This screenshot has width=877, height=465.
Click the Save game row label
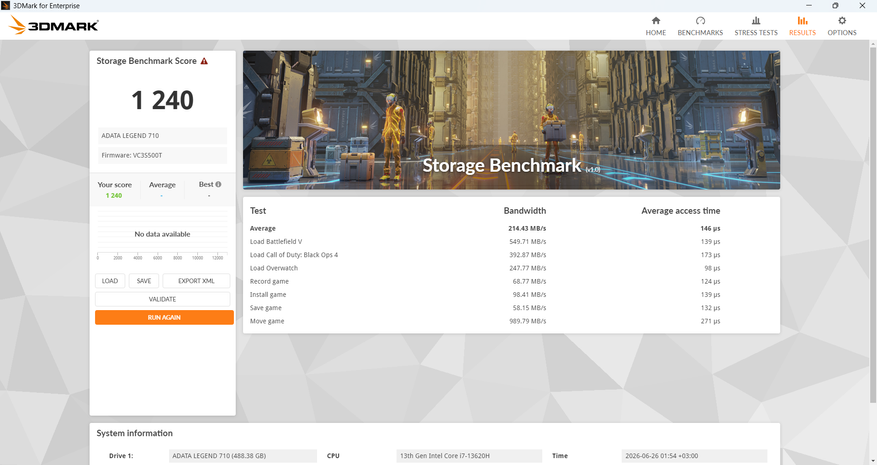[x=266, y=308]
